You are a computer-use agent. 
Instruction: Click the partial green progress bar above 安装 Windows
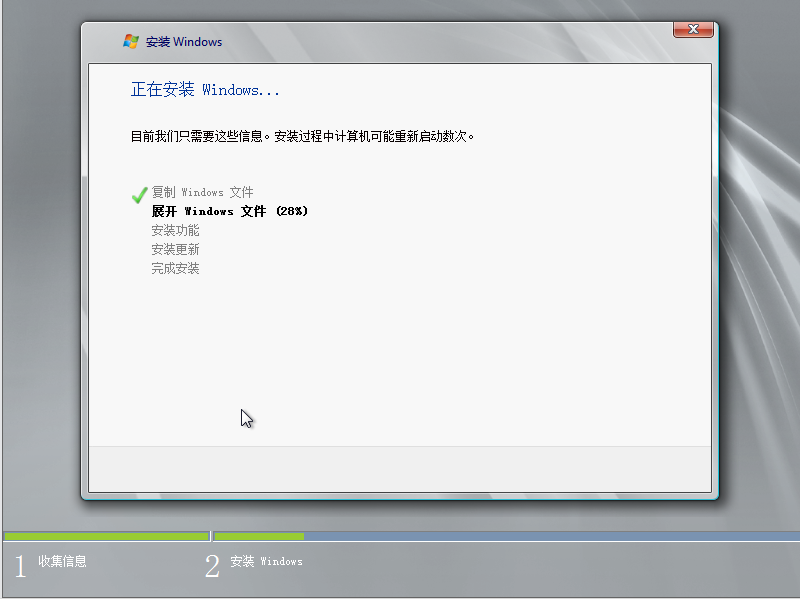click(x=260, y=536)
